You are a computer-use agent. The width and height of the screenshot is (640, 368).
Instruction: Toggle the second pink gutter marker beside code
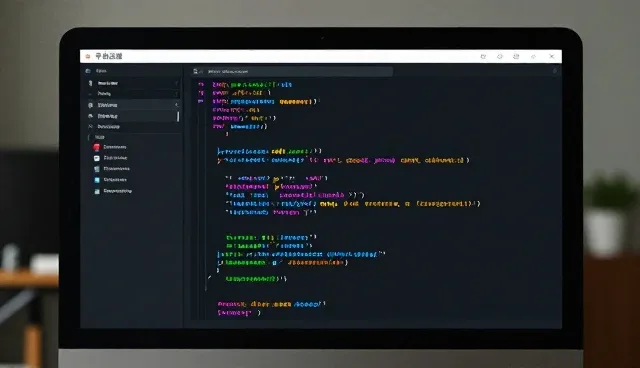pyautogui.click(x=201, y=93)
